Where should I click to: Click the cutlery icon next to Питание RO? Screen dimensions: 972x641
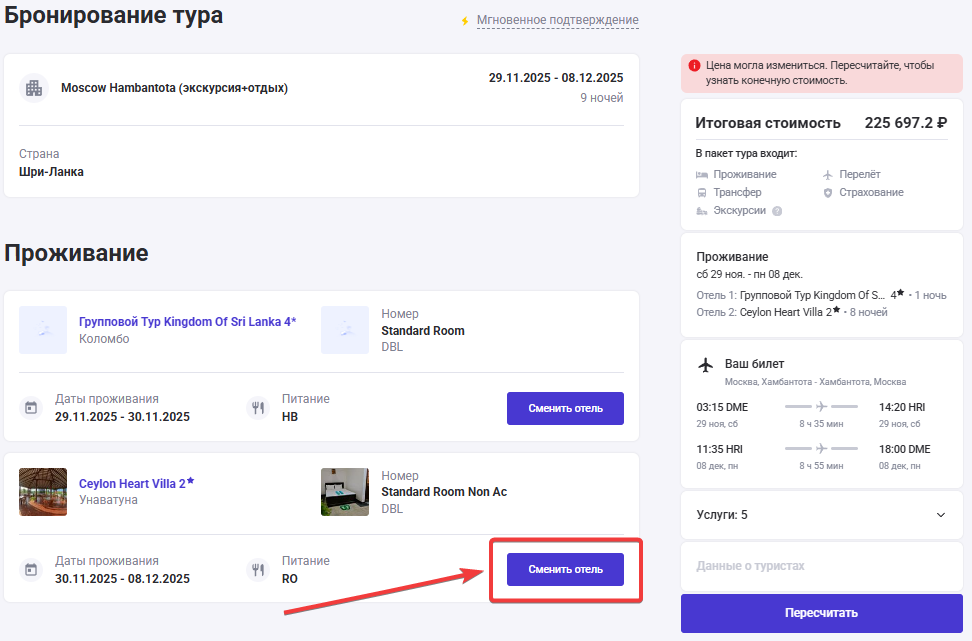(x=258, y=570)
